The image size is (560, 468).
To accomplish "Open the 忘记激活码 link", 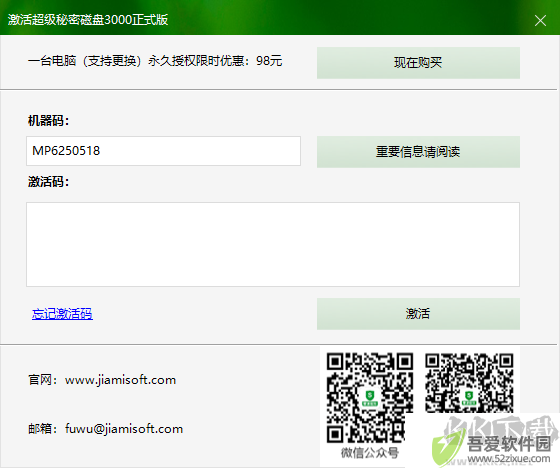I will pos(62,314).
